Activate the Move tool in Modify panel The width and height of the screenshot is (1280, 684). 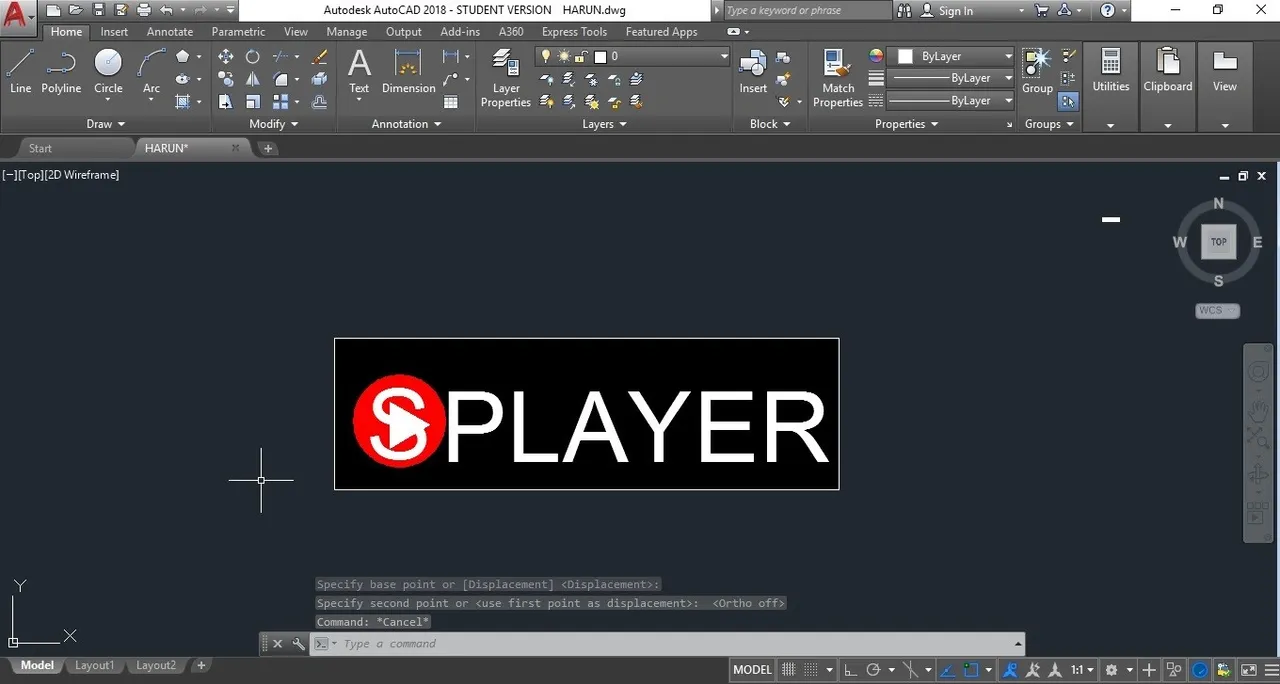point(226,57)
